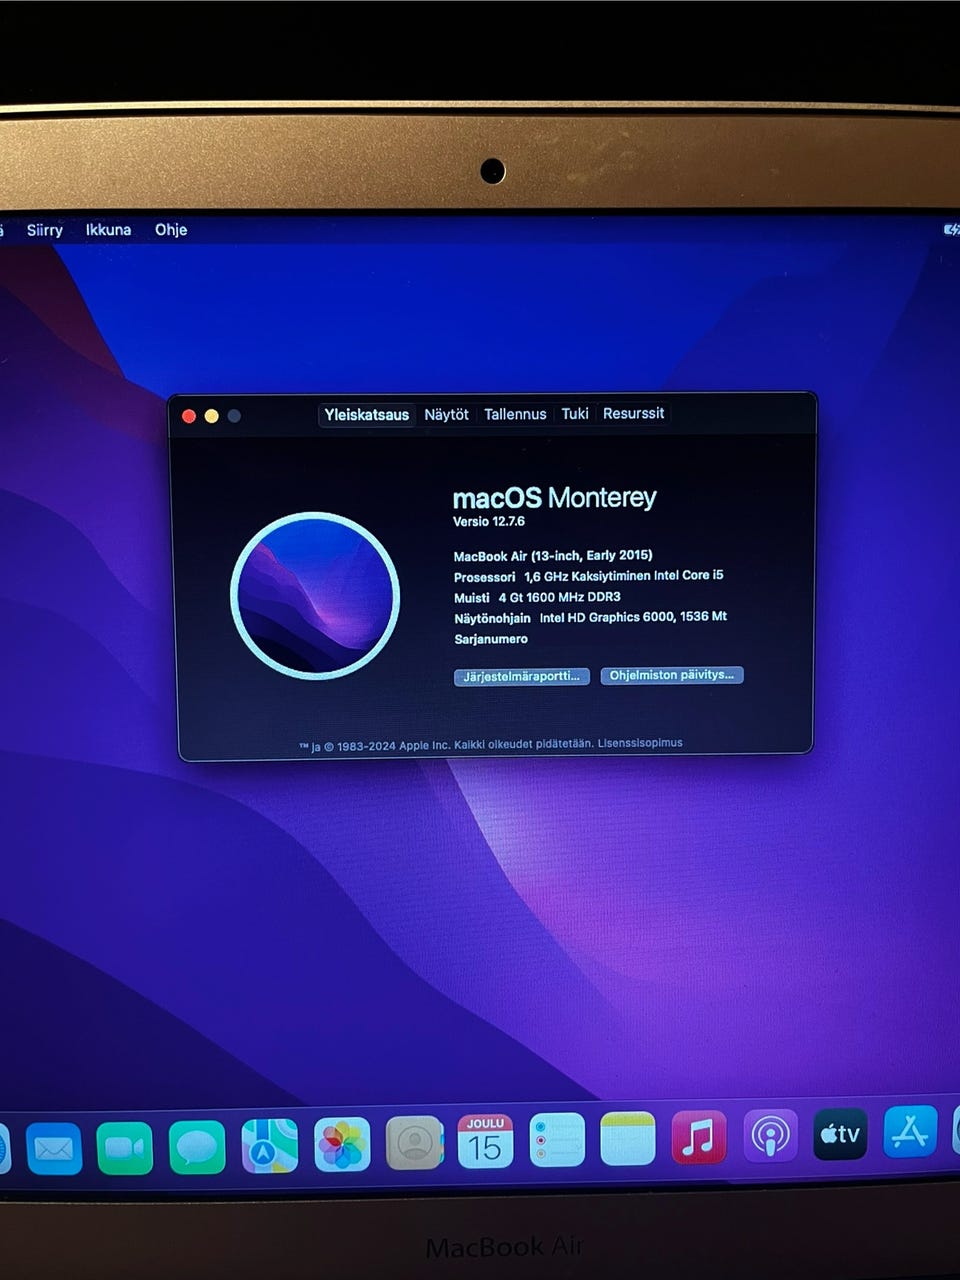Open the Contacts app in the Dock
960x1280 pixels.
pos(414,1142)
